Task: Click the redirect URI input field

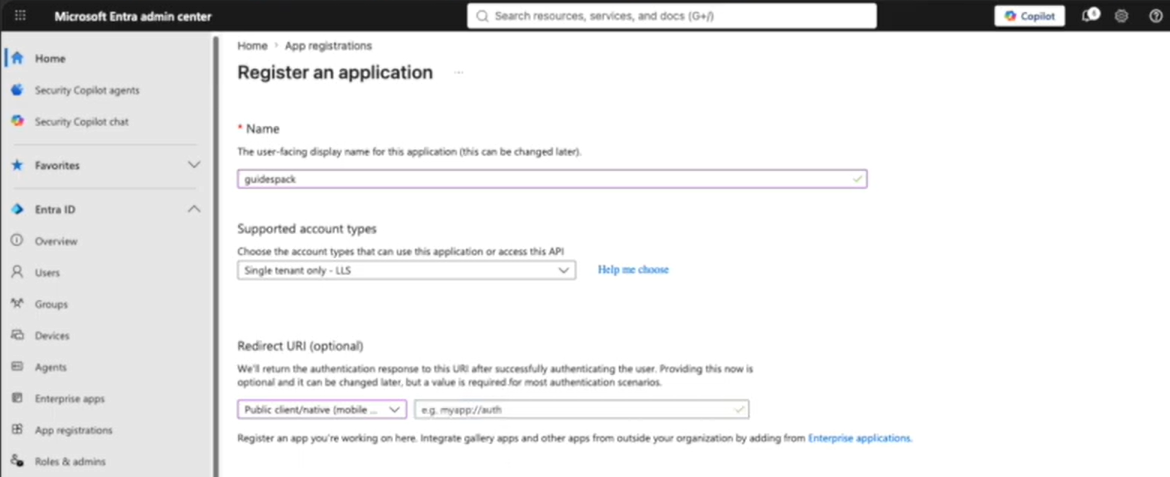Action: [x=582, y=409]
